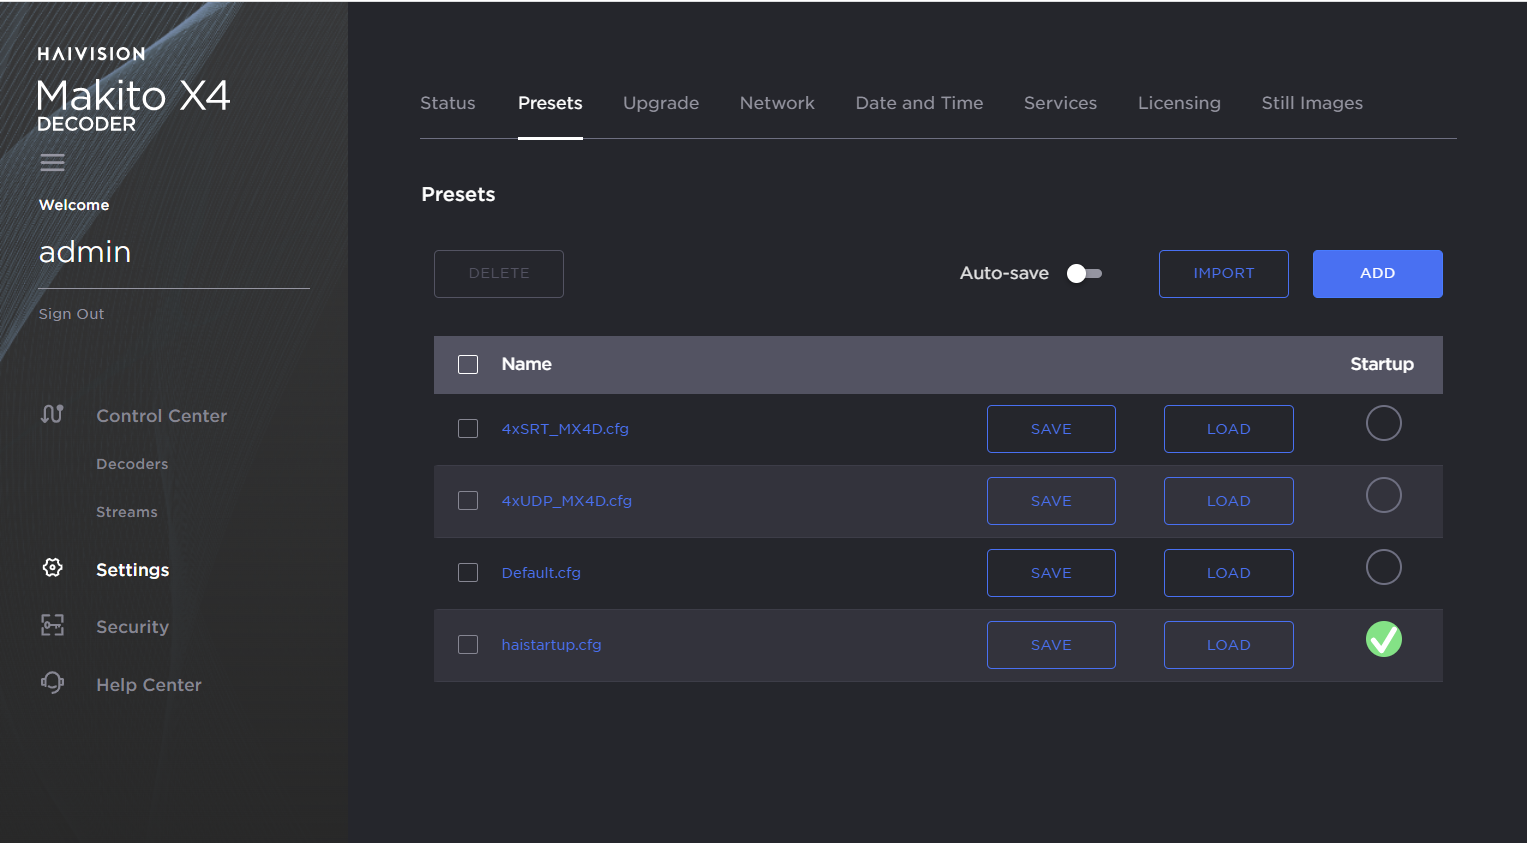This screenshot has height=843, width=1527.
Task: Click the Help Center headset icon
Action: click(x=52, y=683)
